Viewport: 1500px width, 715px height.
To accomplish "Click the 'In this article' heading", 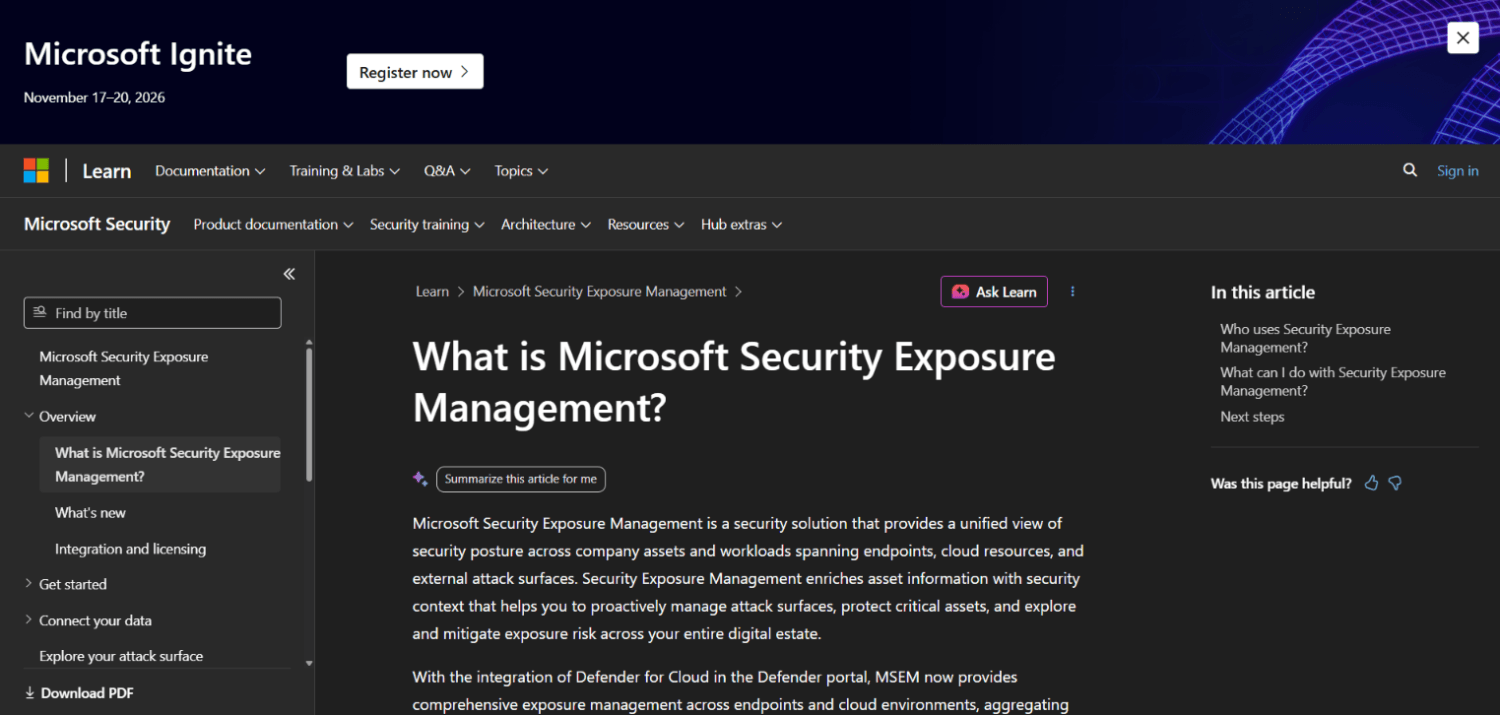I will (x=1263, y=292).
